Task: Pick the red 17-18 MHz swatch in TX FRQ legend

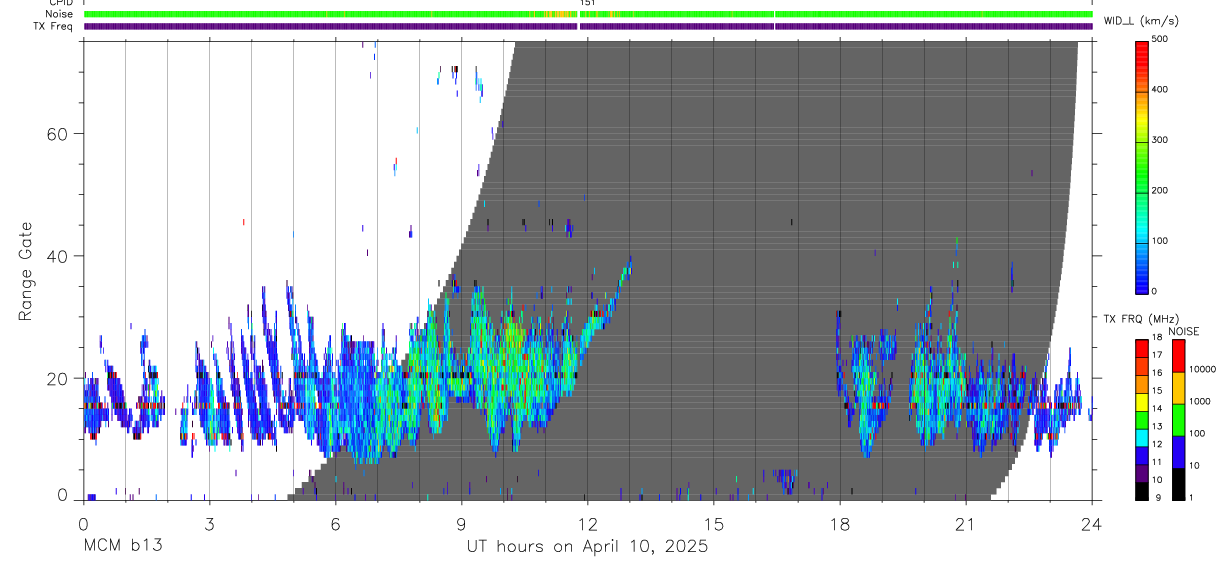Action: [x=1141, y=348]
